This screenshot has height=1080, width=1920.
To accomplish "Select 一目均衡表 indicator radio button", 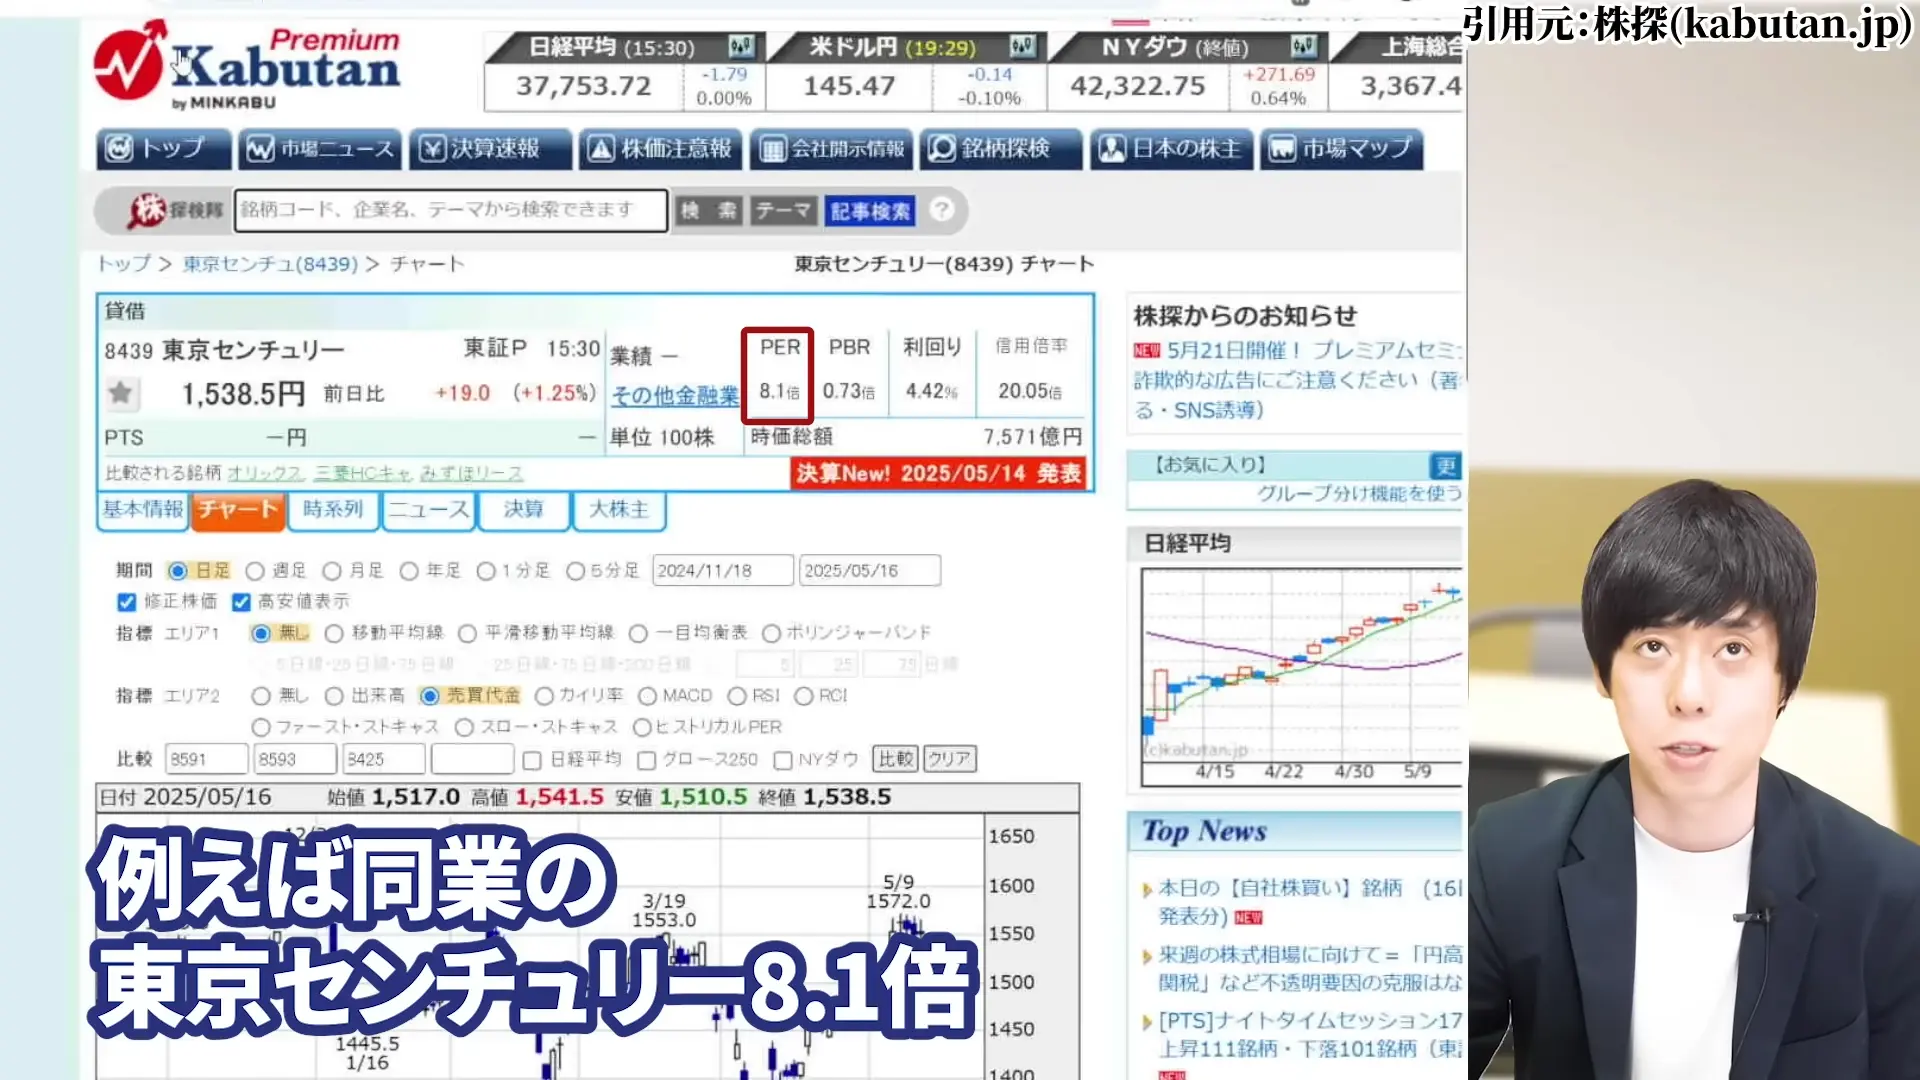I will pos(638,633).
